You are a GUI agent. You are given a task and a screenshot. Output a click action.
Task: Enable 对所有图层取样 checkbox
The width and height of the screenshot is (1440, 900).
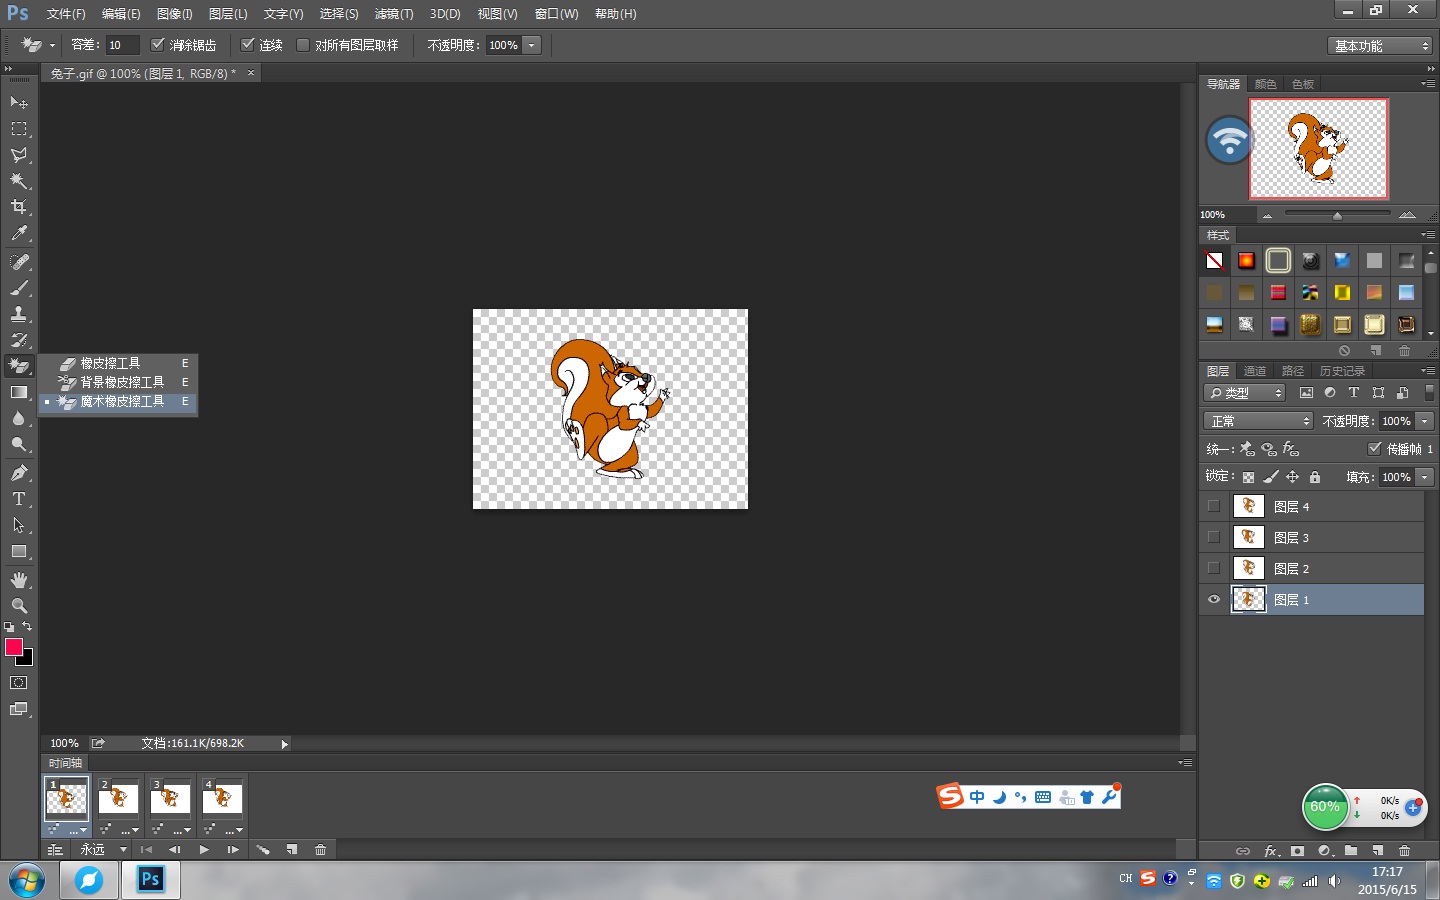(303, 45)
